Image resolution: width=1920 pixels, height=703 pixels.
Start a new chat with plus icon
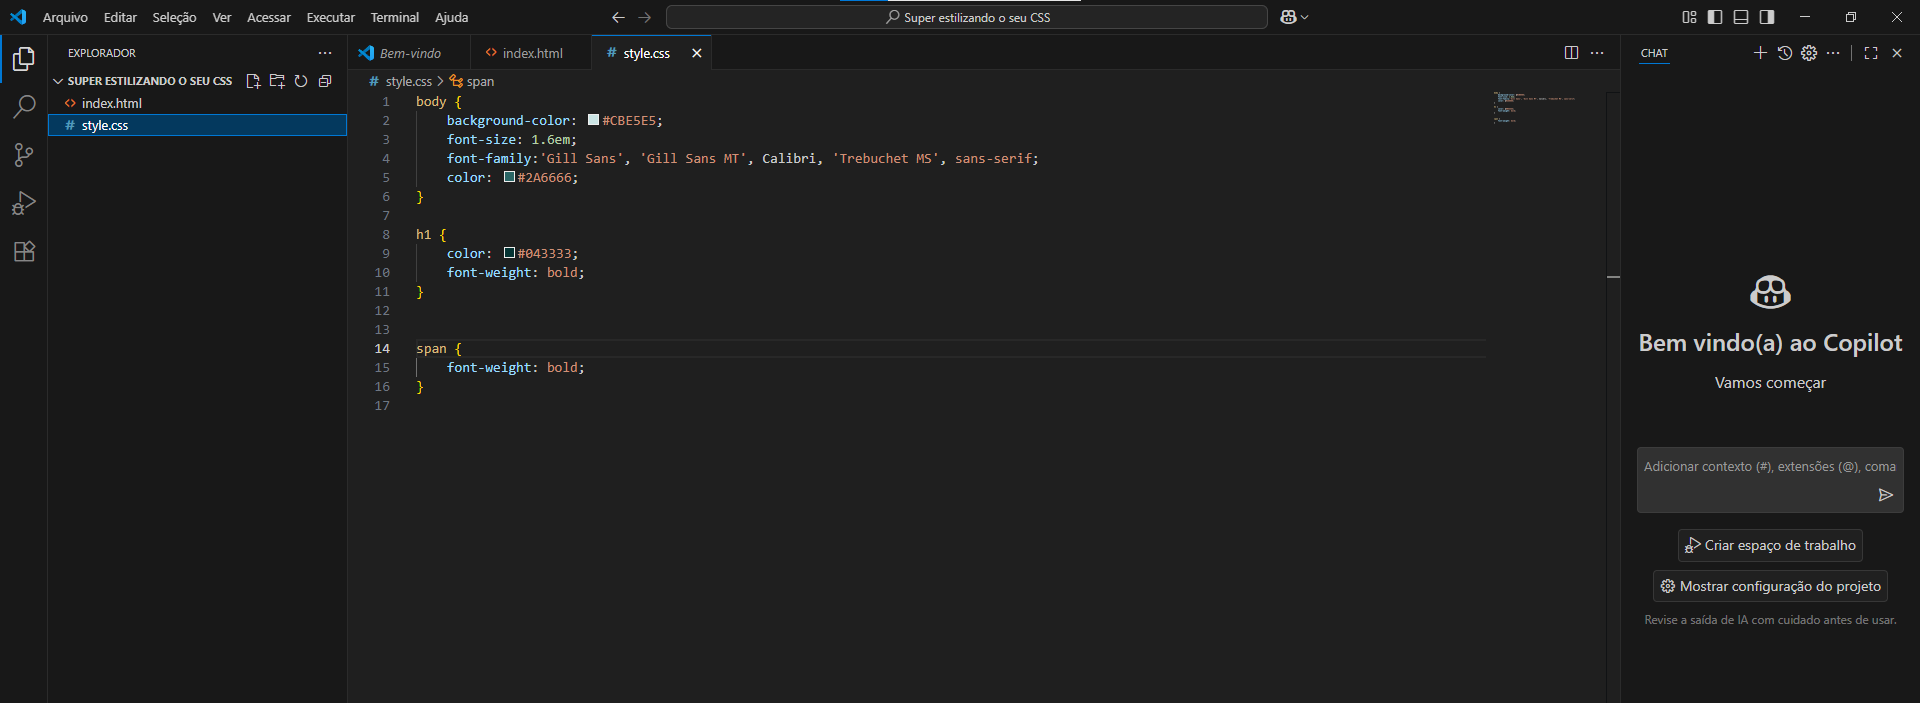click(1760, 53)
